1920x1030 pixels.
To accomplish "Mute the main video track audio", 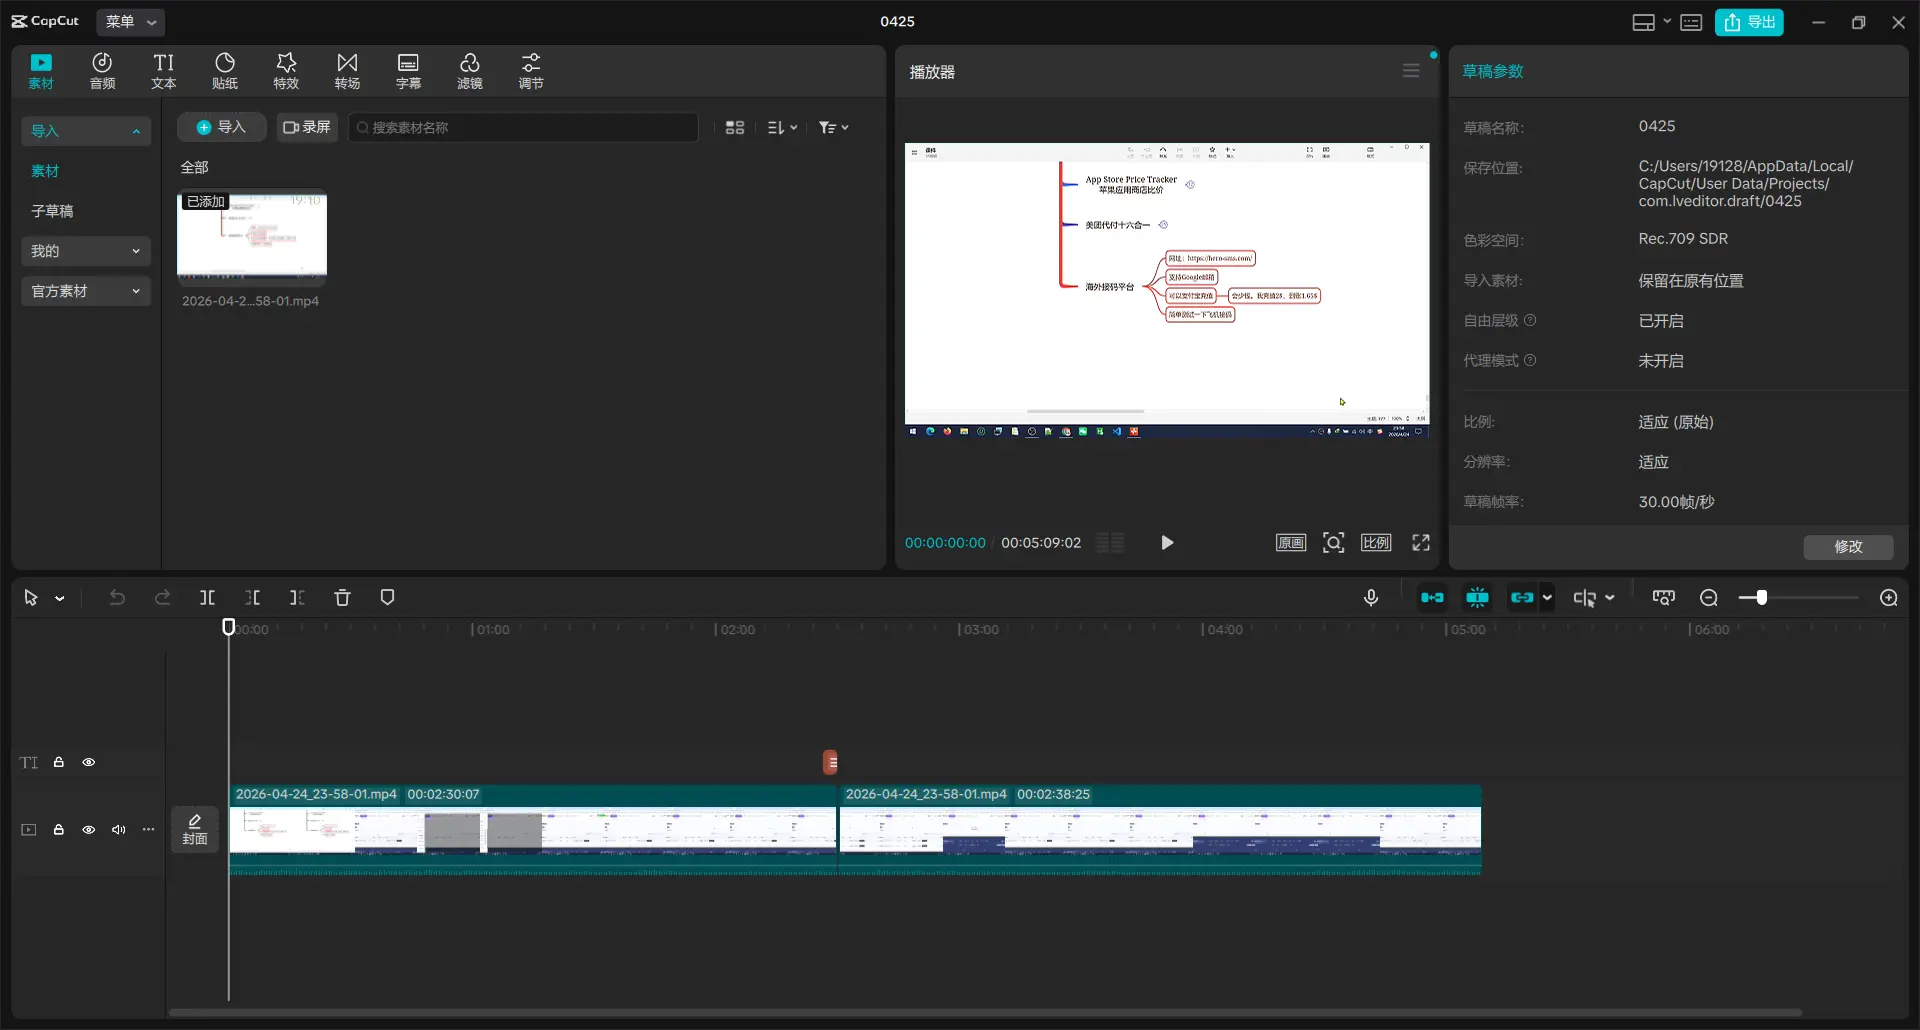I will pos(119,830).
